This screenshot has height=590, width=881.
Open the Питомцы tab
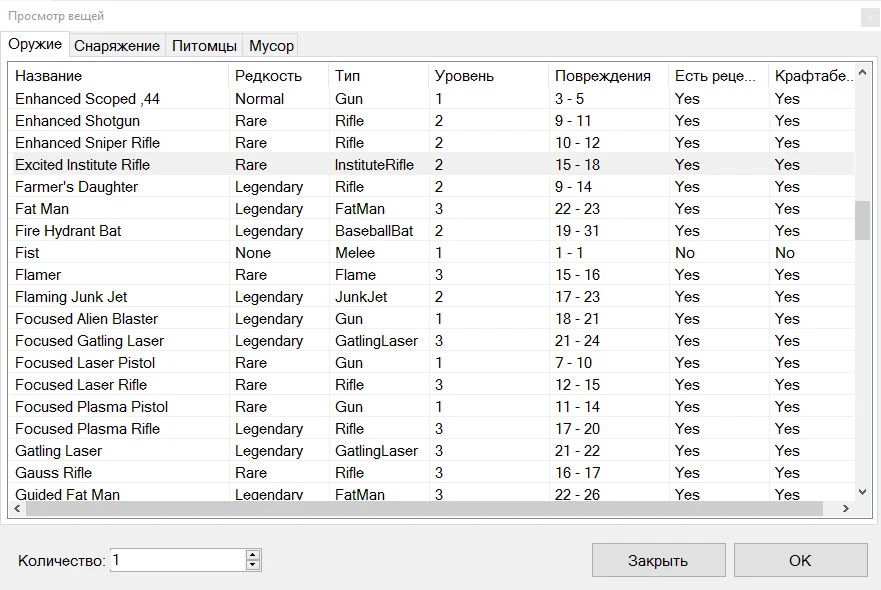click(x=204, y=46)
